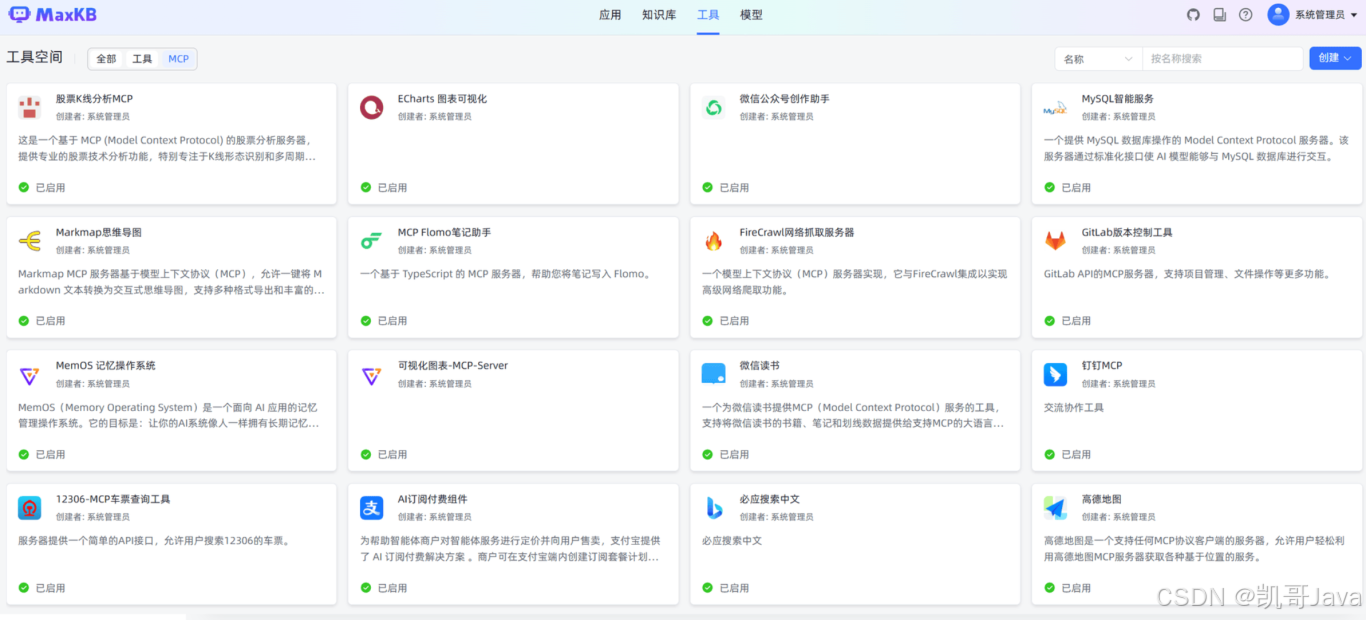The image size is (1366, 620).
Task: Click the FireCrawl flame icon
Action: tap(714, 241)
